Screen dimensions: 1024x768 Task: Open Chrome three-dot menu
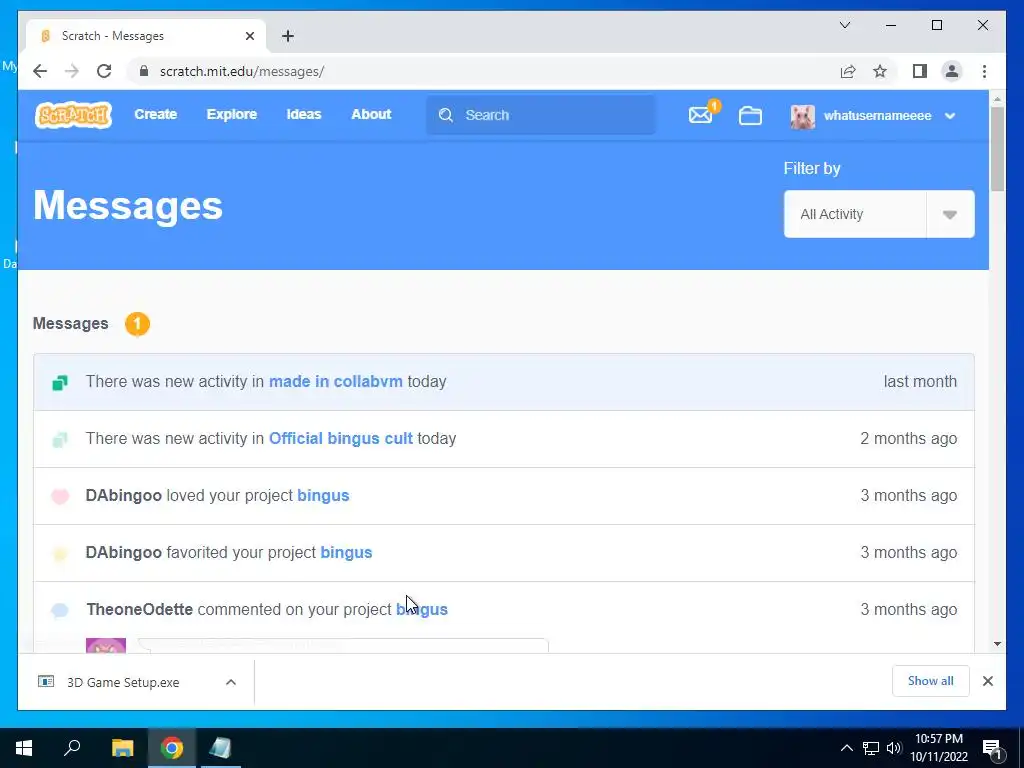coord(984,71)
